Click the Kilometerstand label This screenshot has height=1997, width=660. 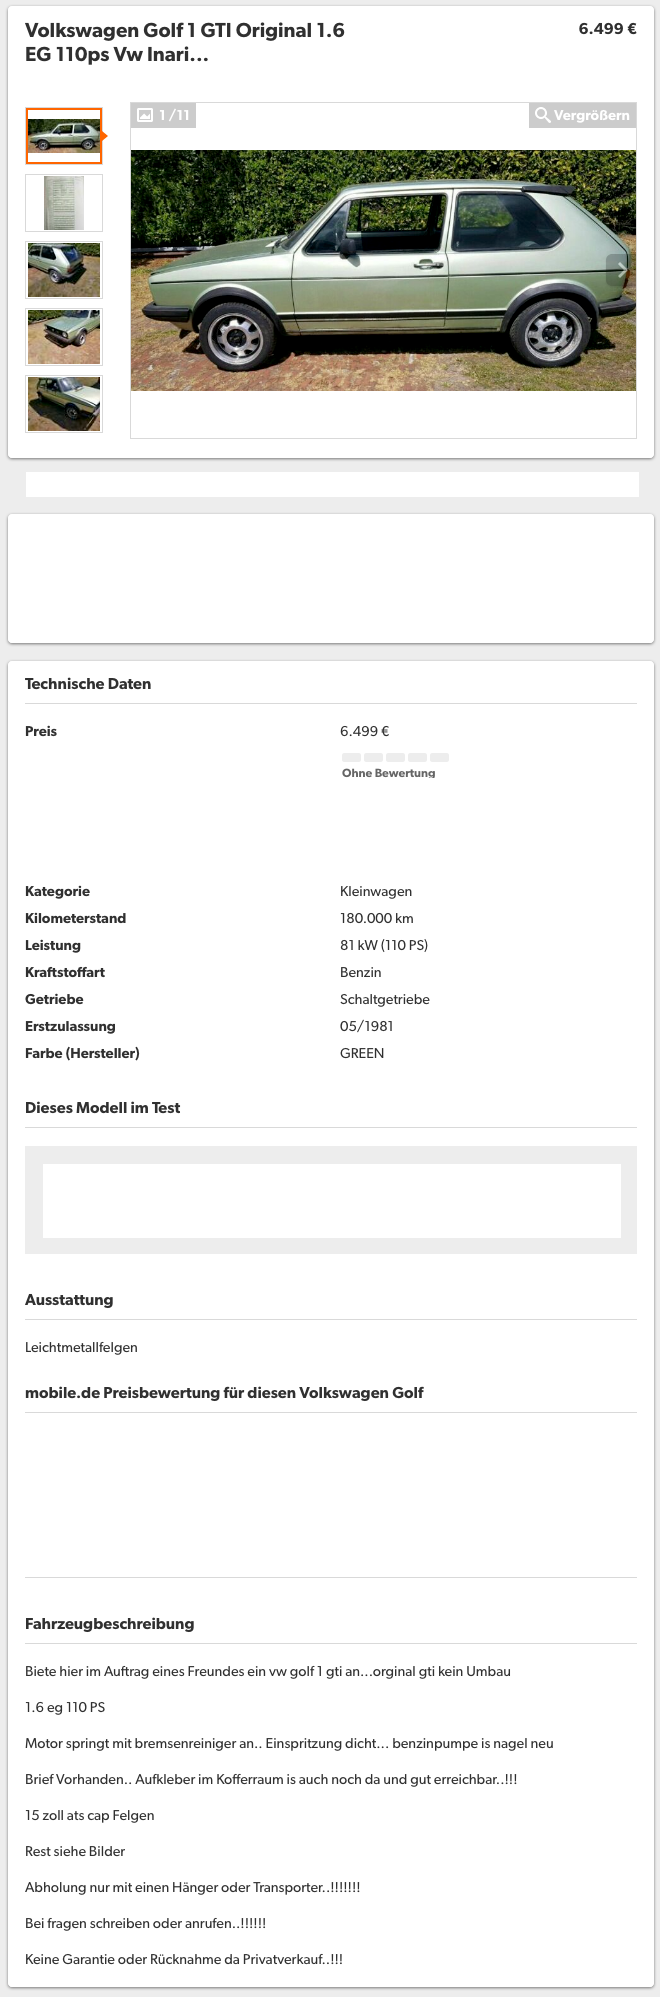pyautogui.click(x=76, y=918)
